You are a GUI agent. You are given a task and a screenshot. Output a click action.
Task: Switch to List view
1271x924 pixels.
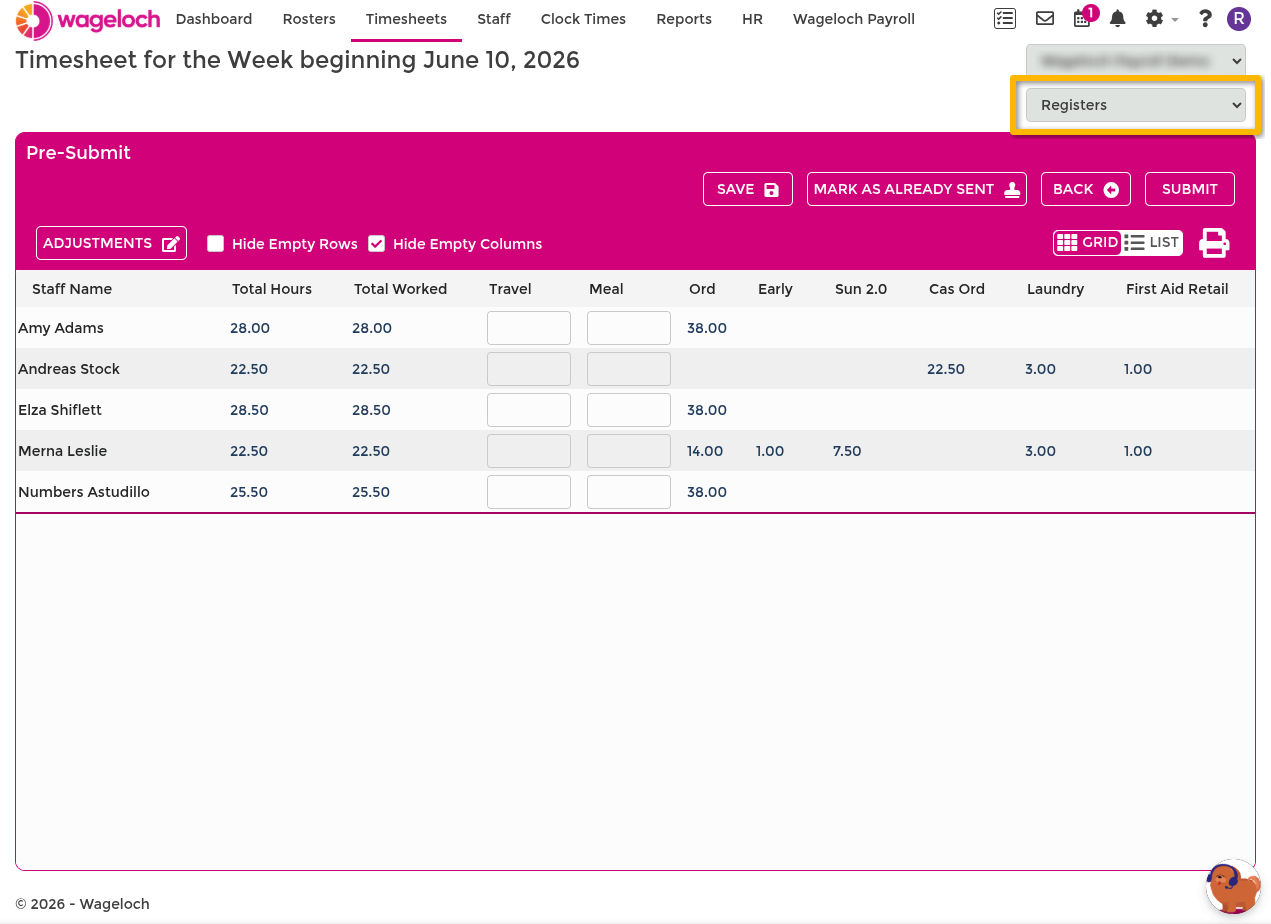click(1152, 242)
